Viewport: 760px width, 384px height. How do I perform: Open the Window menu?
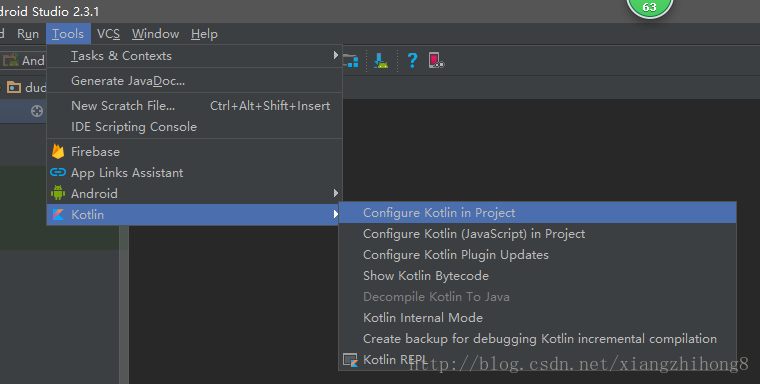coord(155,34)
